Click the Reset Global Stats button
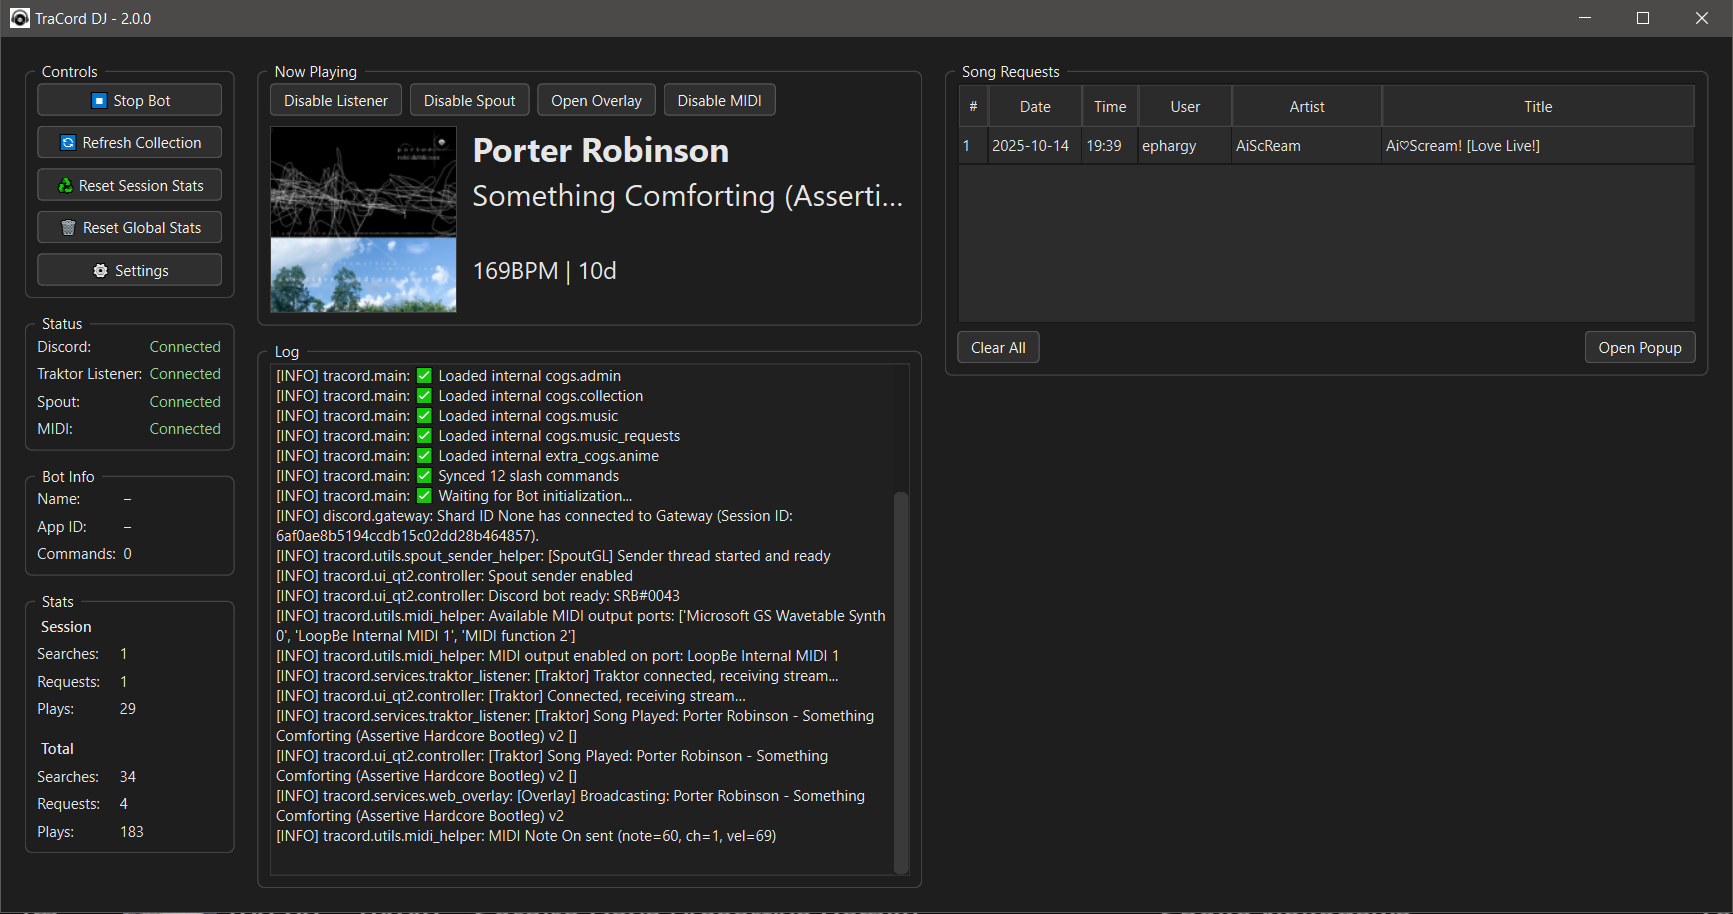This screenshot has width=1733, height=914. (129, 227)
